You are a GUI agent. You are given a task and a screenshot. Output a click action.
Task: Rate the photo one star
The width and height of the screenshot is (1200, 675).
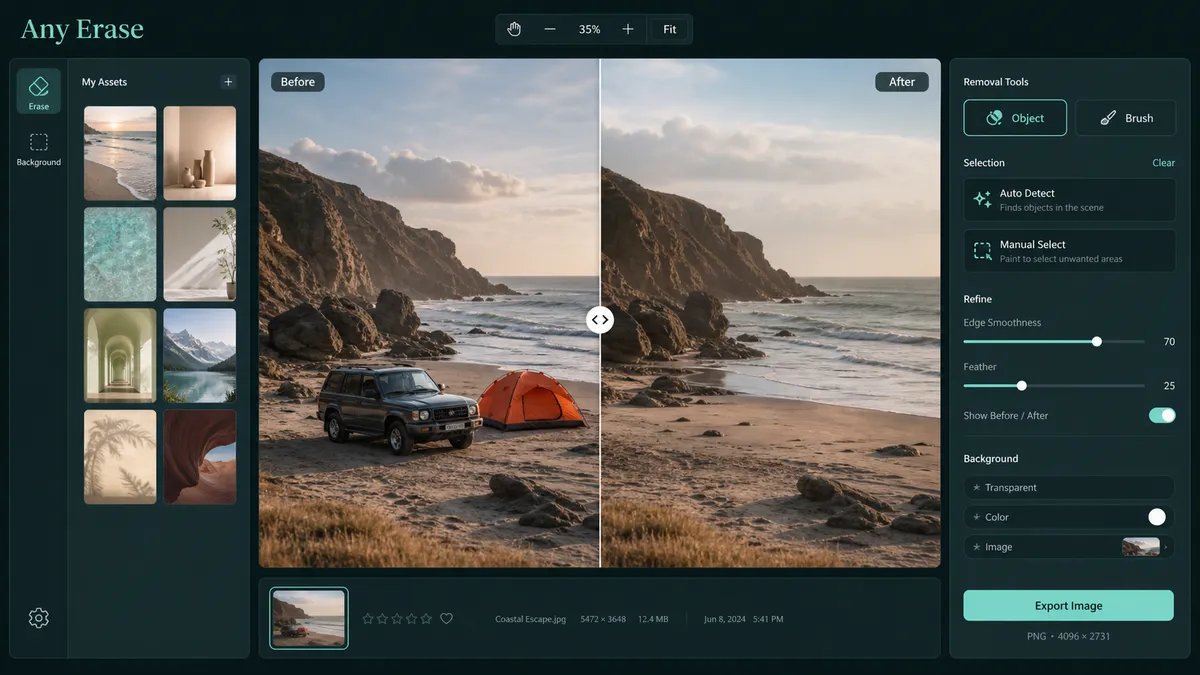point(367,619)
